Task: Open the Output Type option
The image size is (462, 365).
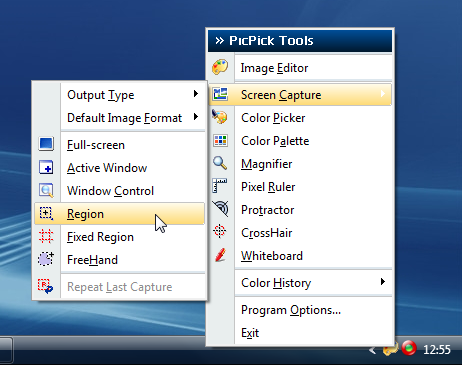Action: tap(120, 95)
